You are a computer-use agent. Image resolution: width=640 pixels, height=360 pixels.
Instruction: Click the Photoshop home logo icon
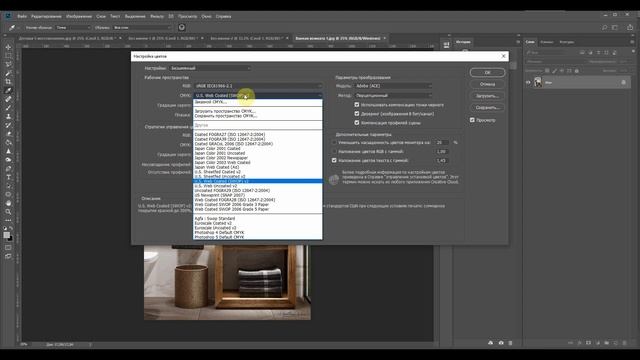[8, 16]
